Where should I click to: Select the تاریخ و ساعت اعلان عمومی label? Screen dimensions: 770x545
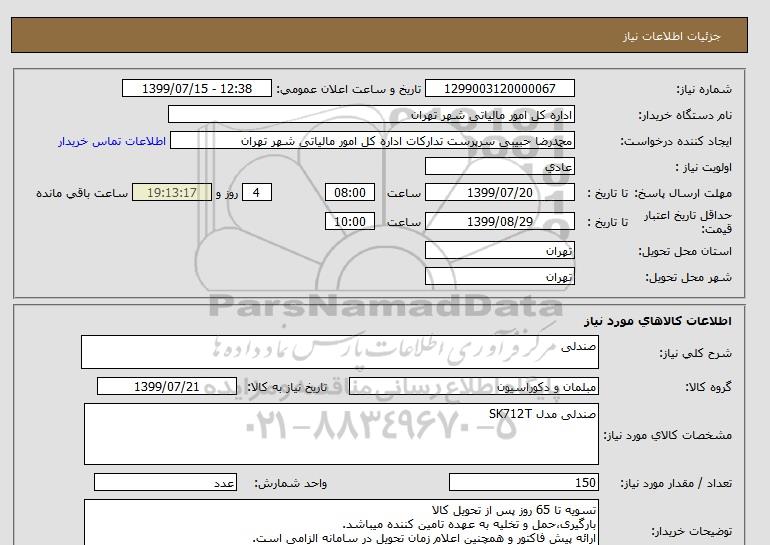tap(349, 89)
